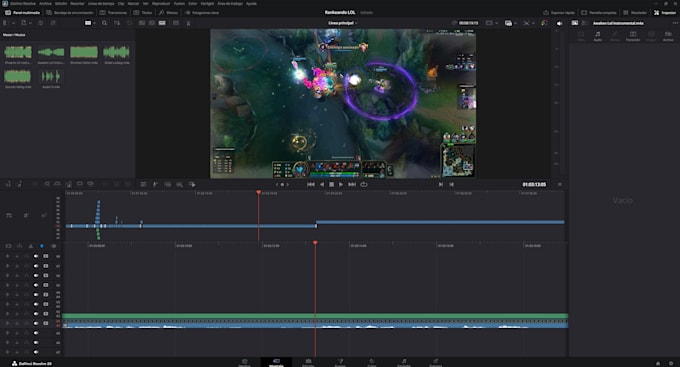Switch to the Audio tab in Inspector

598,36
